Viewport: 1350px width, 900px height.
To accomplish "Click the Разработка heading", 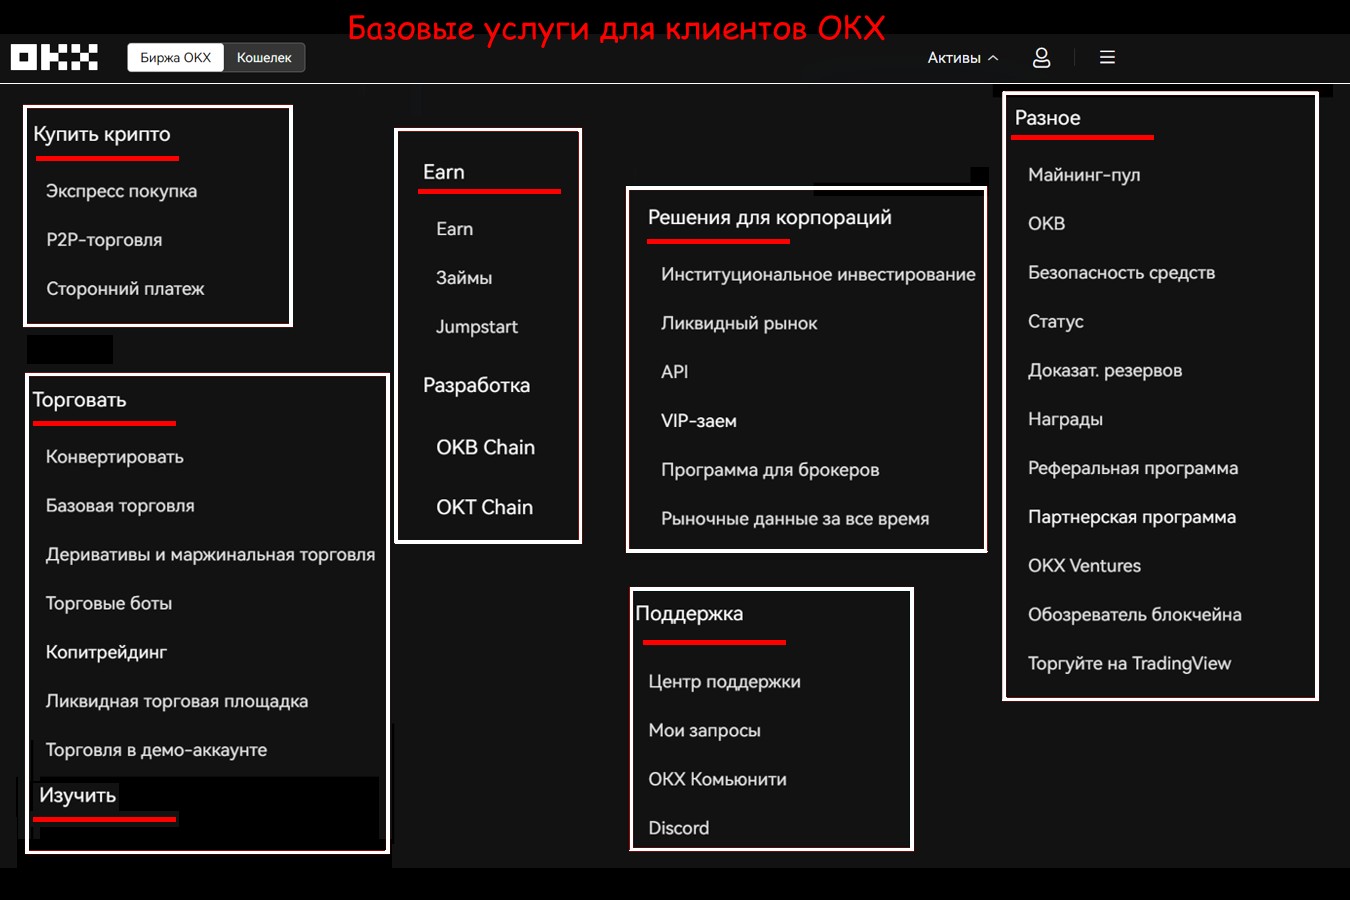I will (477, 385).
